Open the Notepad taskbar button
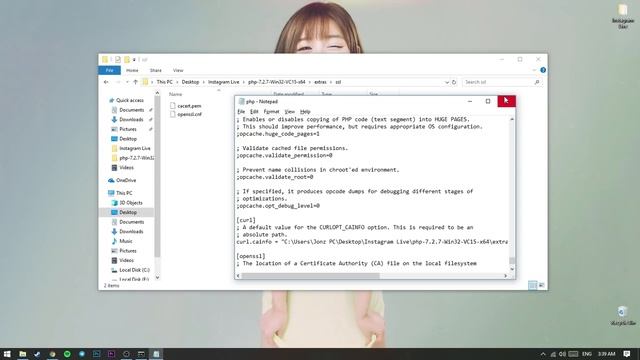This screenshot has width=640, height=360. 156,354
